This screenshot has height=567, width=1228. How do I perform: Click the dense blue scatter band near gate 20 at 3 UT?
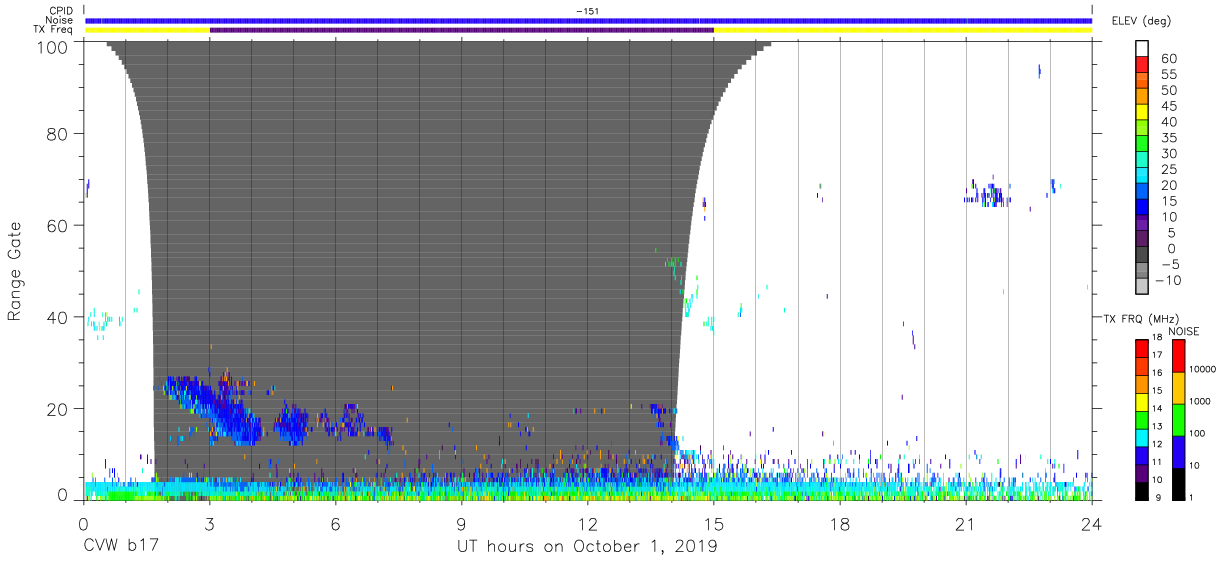tap(212, 408)
